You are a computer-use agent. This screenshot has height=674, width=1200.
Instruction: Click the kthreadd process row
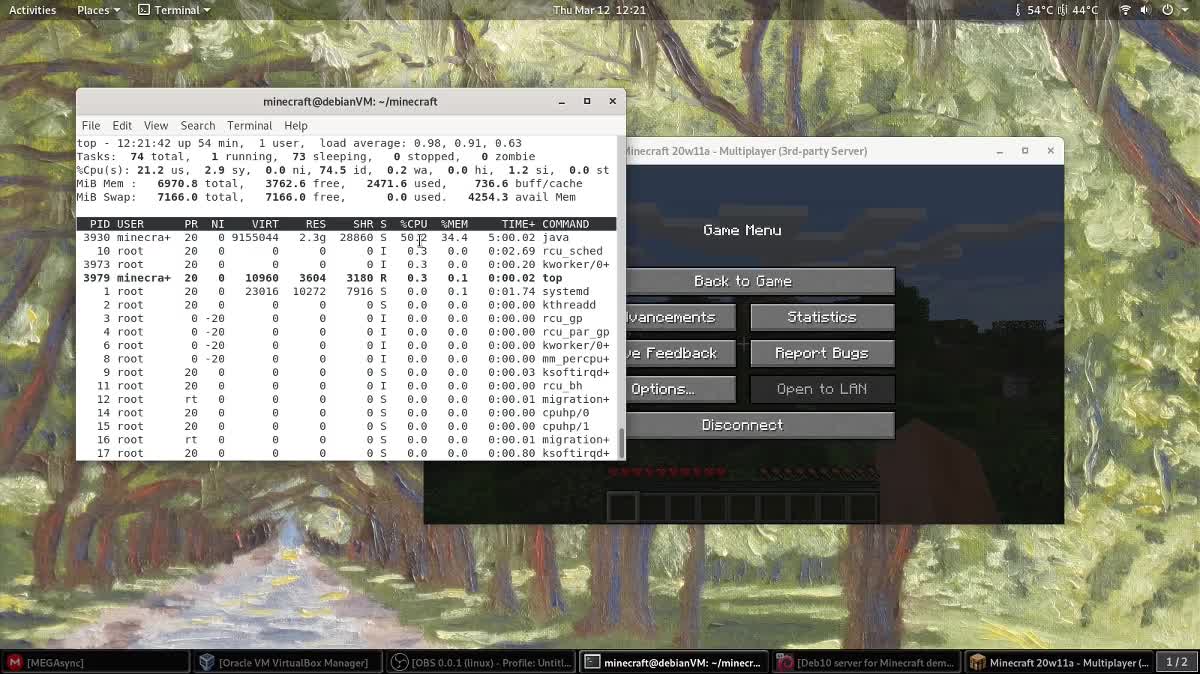tap(346, 305)
